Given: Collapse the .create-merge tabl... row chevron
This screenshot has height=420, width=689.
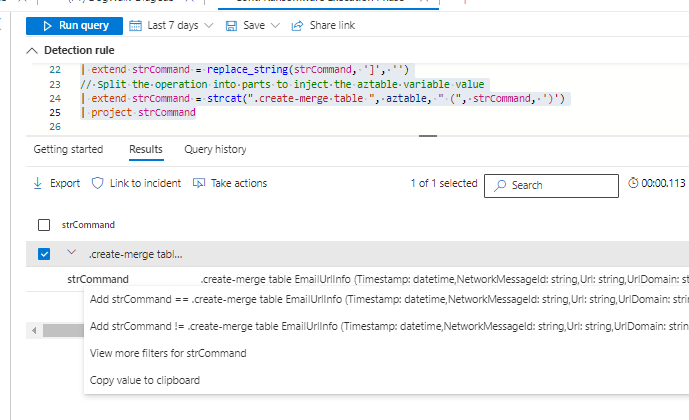Looking at the screenshot, I should tap(72, 252).
